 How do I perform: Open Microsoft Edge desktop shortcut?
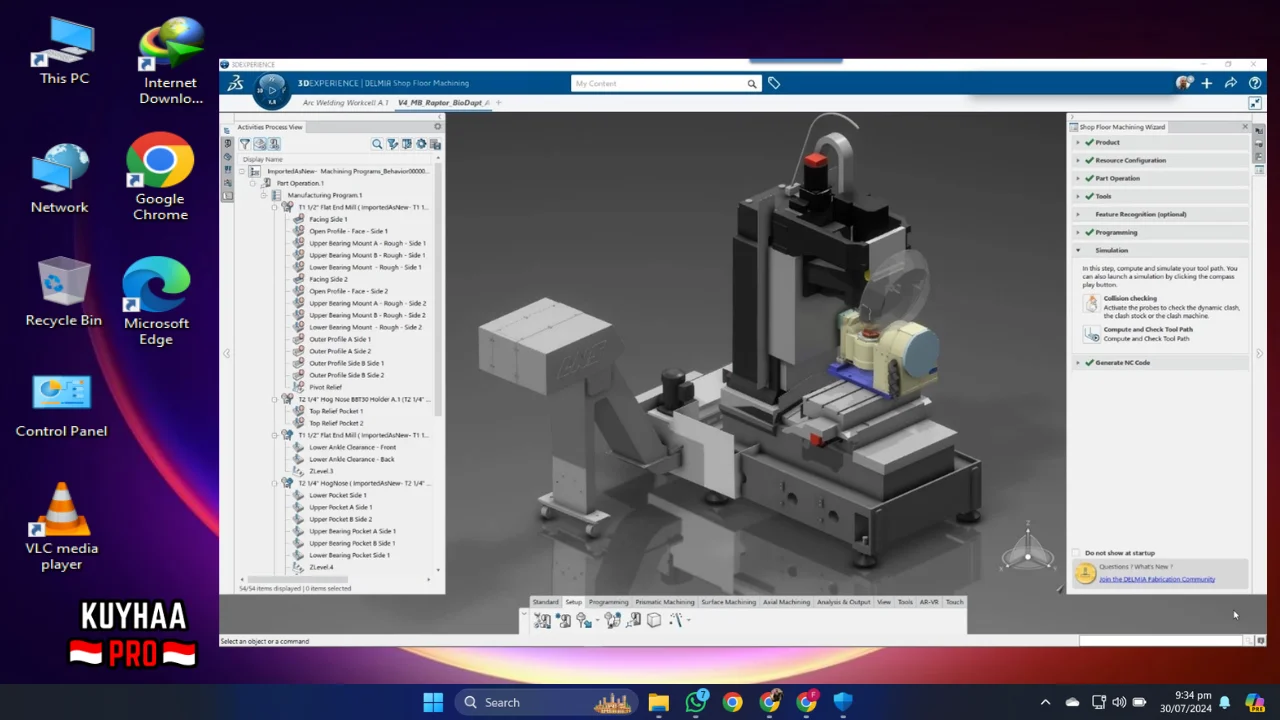pyautogui.click(x=156, y=302)
